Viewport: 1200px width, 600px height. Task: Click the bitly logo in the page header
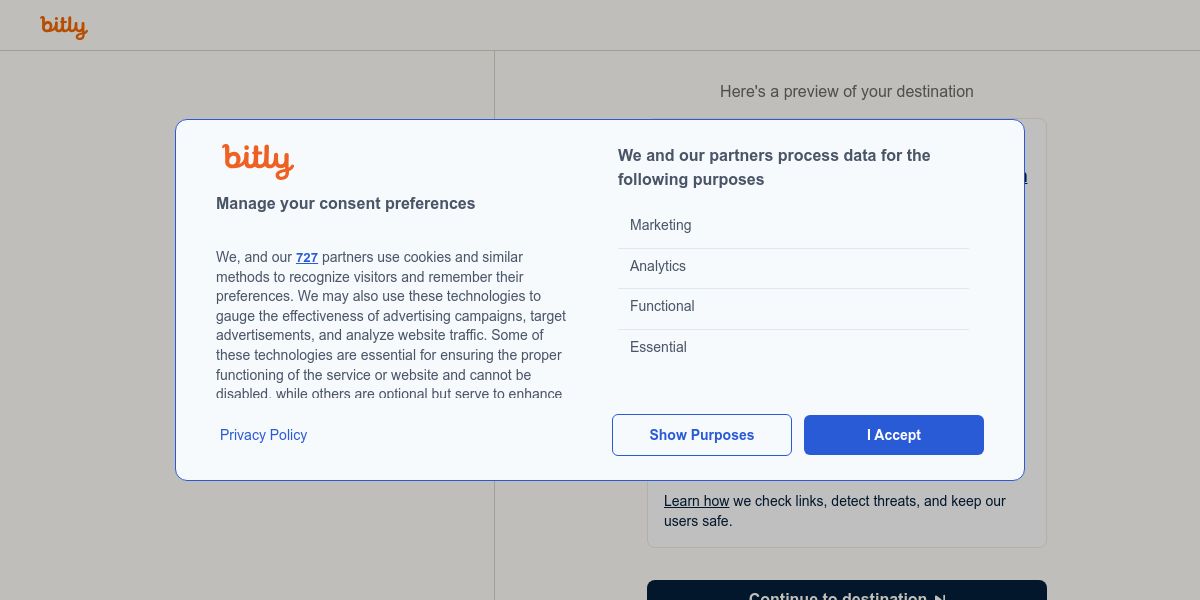tap(64, 27)
